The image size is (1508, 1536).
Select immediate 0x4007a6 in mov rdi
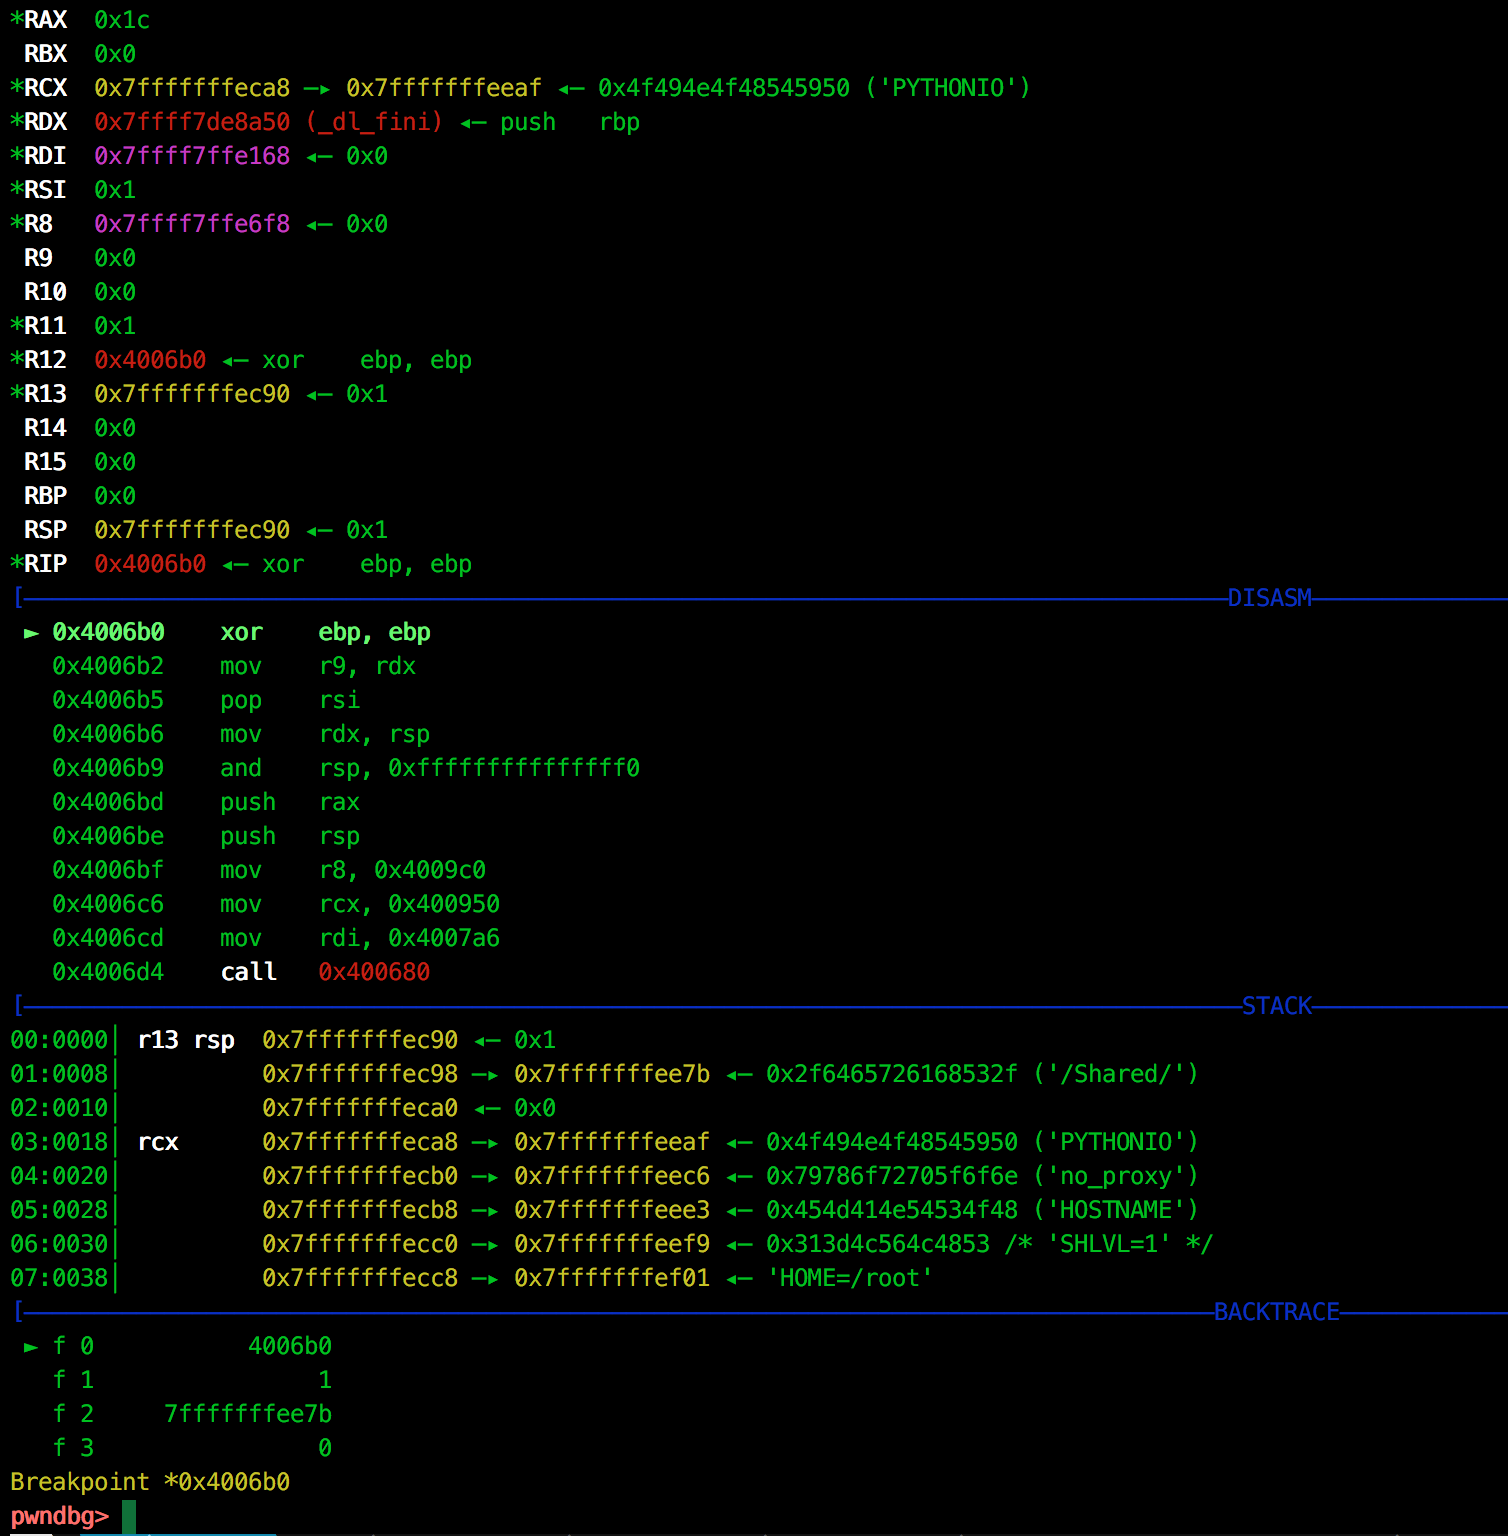pos(444,938)
